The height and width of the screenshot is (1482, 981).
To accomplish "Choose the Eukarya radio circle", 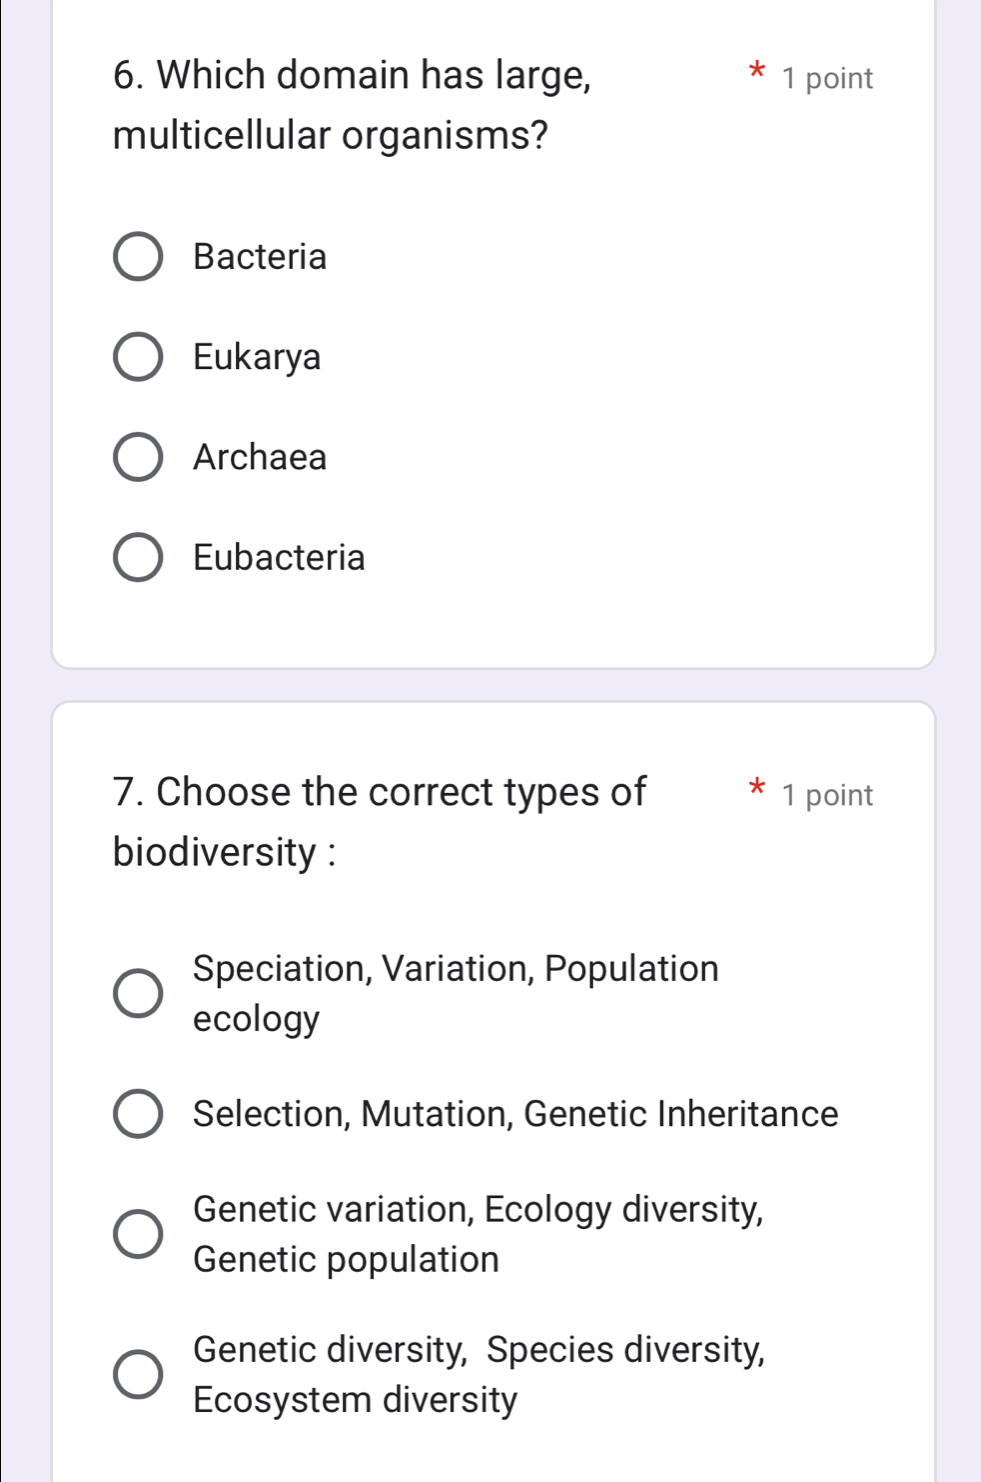I will tap(137, 357).
